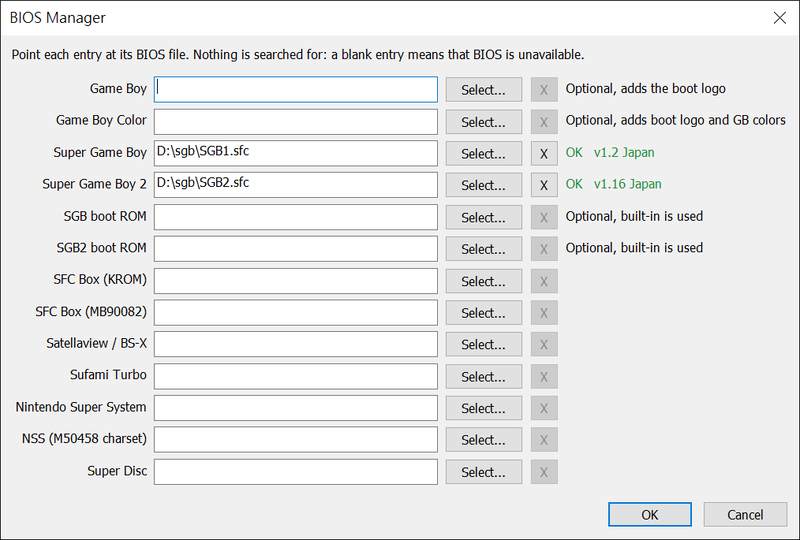The image size is (800, 540).
Task: Select the Satellaview / BS-X BIOS file
Action: [x=484, y=345]
